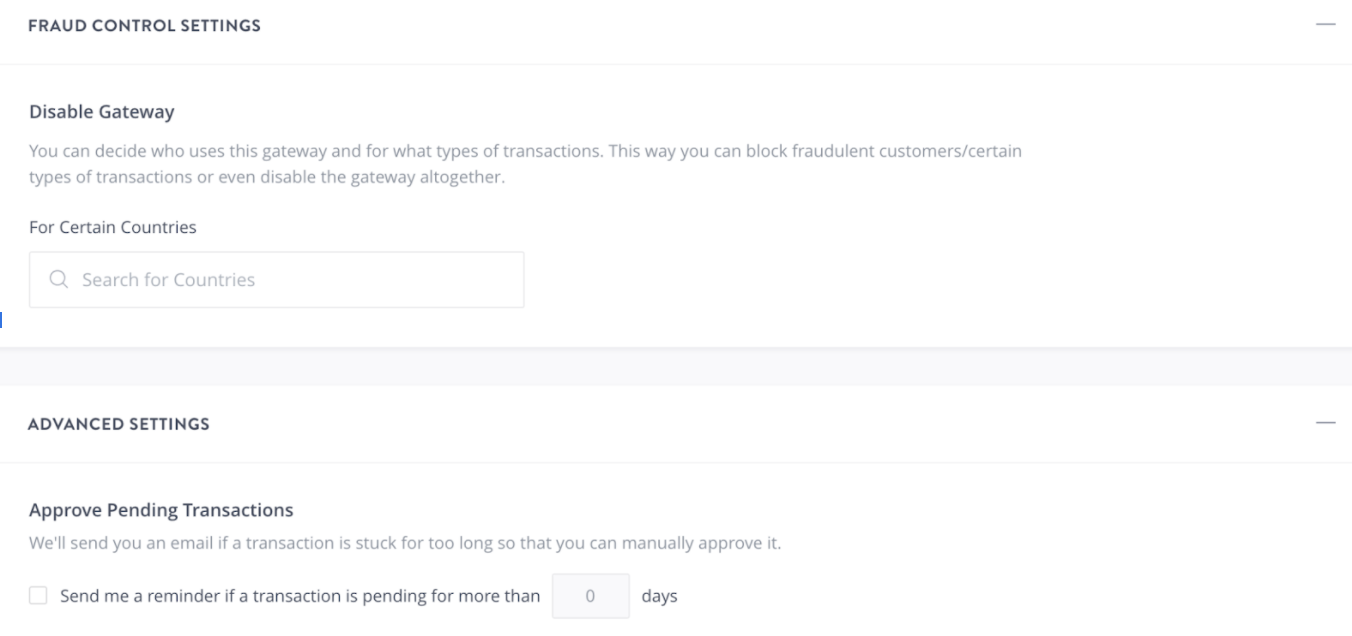Click the Fraud Control Settings header title
This screenshot has height=636, width=1352.
144,25
